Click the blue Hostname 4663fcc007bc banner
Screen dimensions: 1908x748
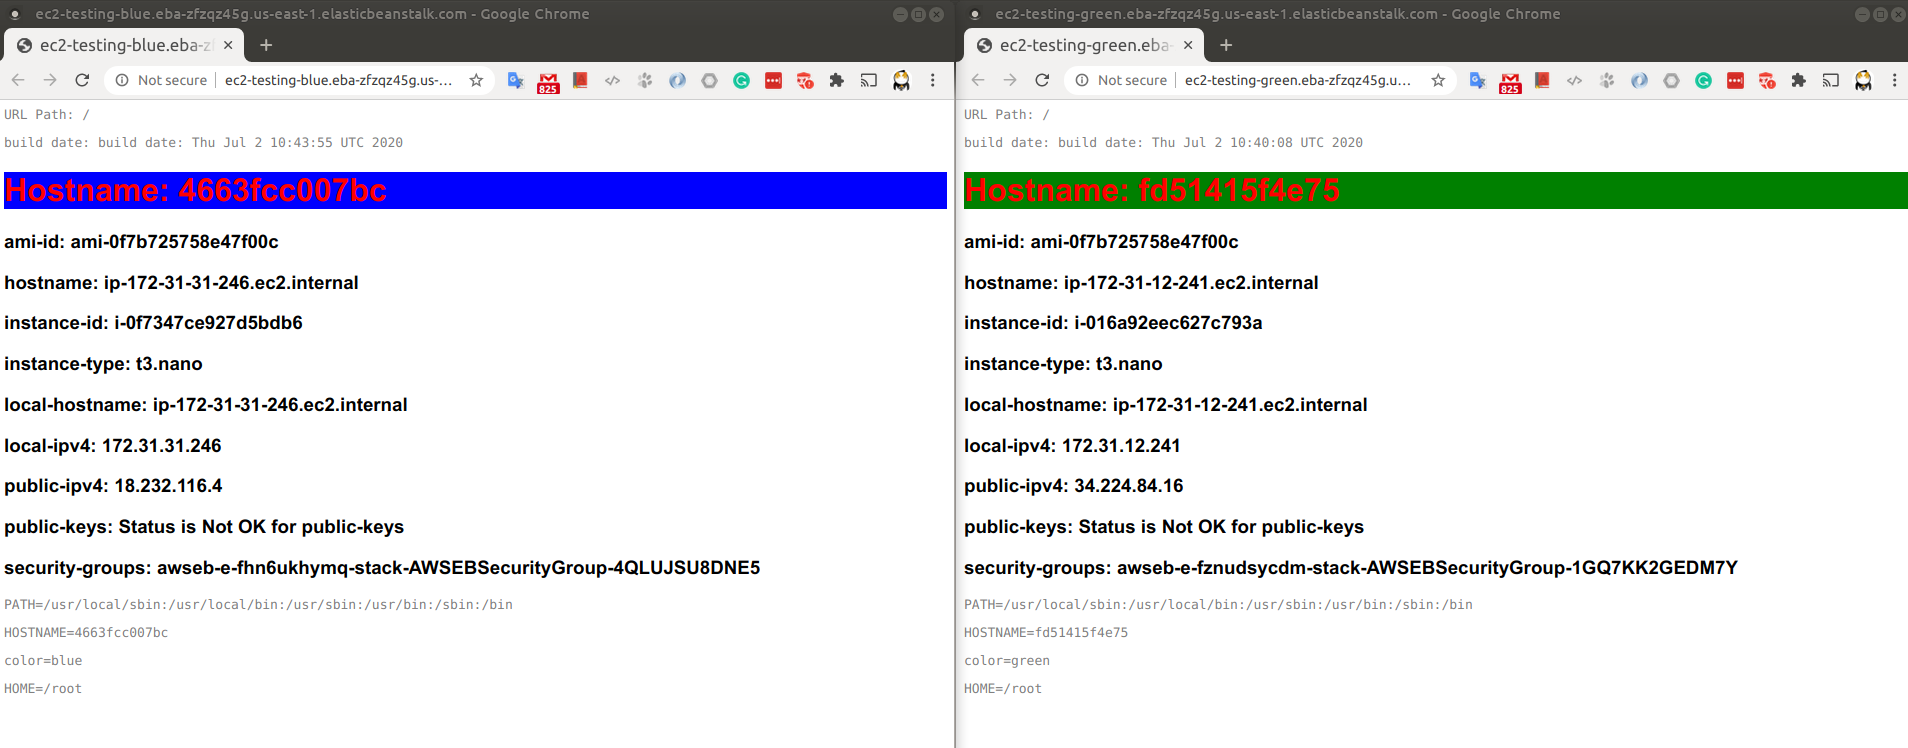[x=475, y=190]
